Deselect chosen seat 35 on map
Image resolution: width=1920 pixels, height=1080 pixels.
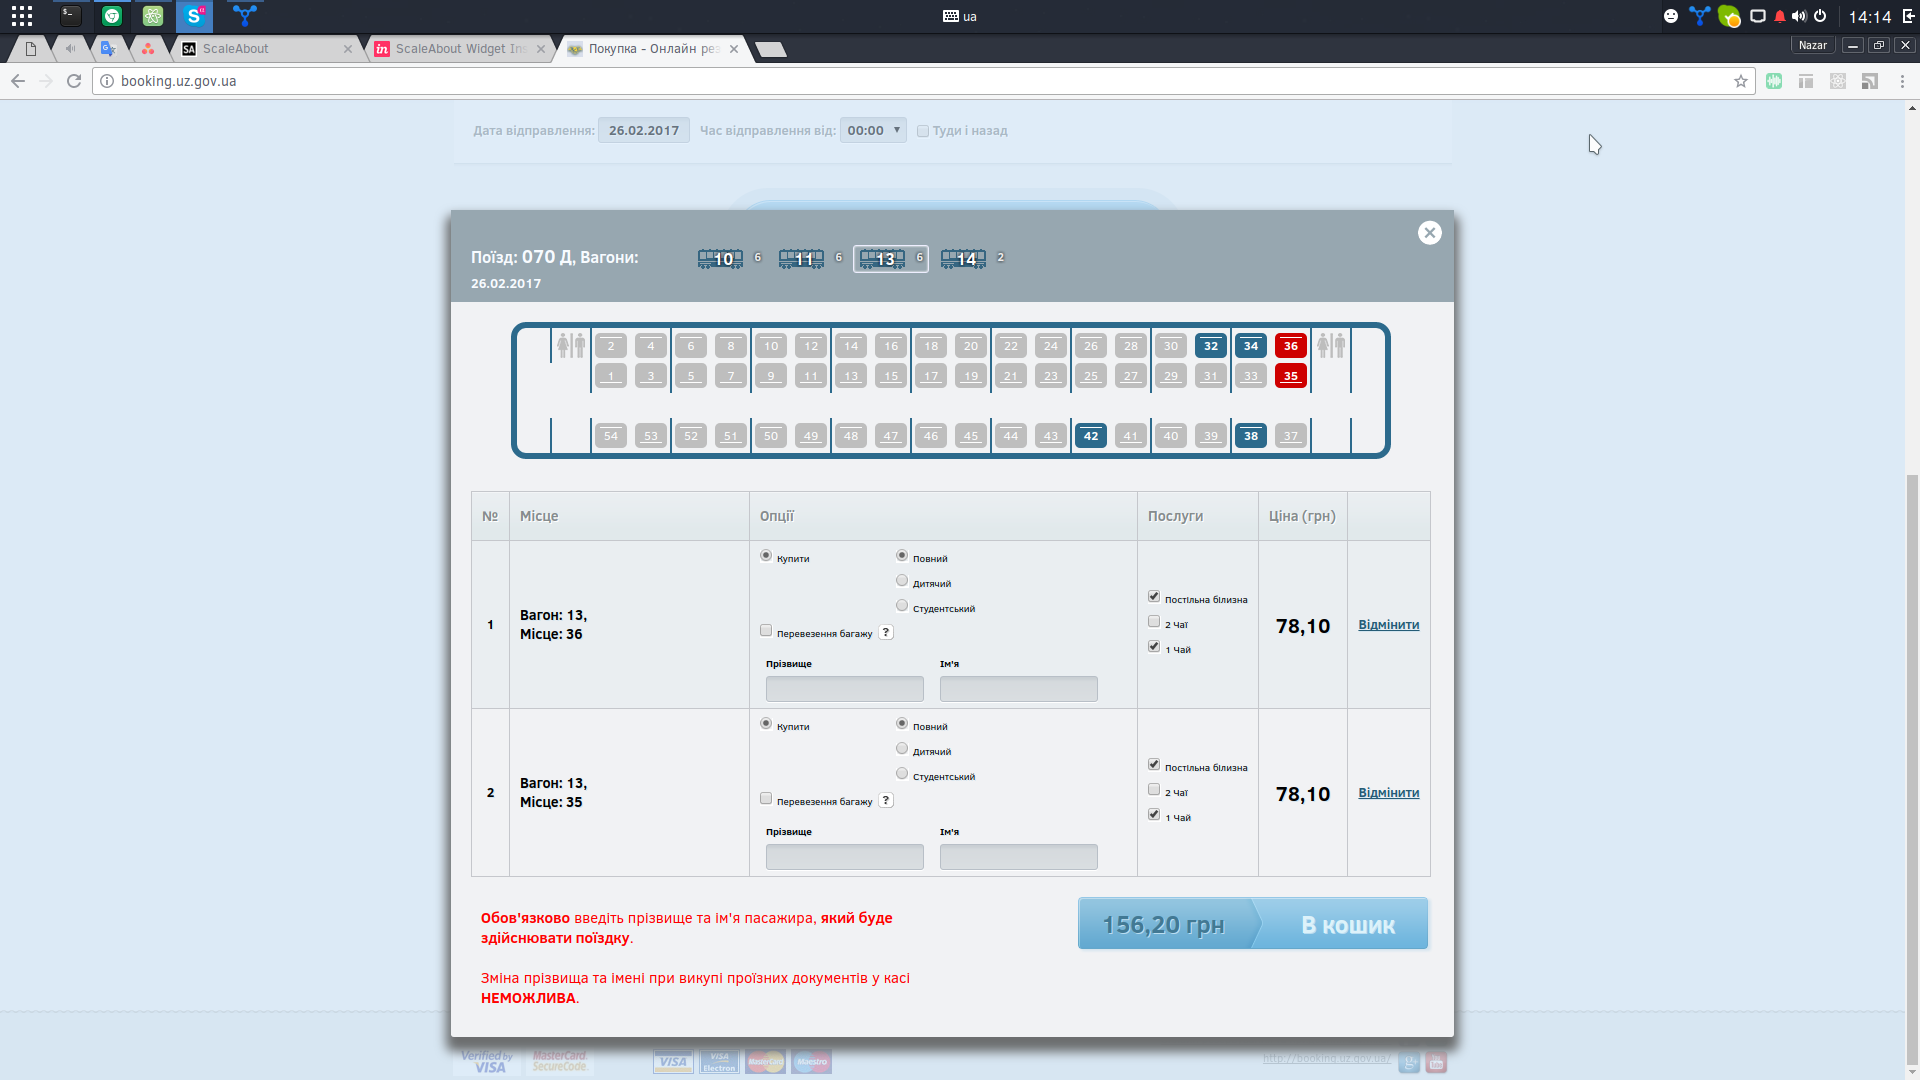[1291, 376]
